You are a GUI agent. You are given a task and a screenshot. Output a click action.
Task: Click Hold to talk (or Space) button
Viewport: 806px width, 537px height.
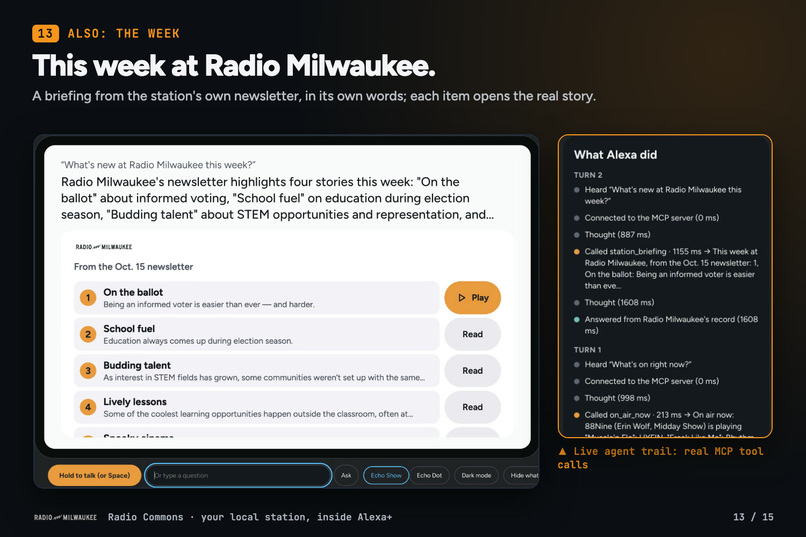click(95, 475)
